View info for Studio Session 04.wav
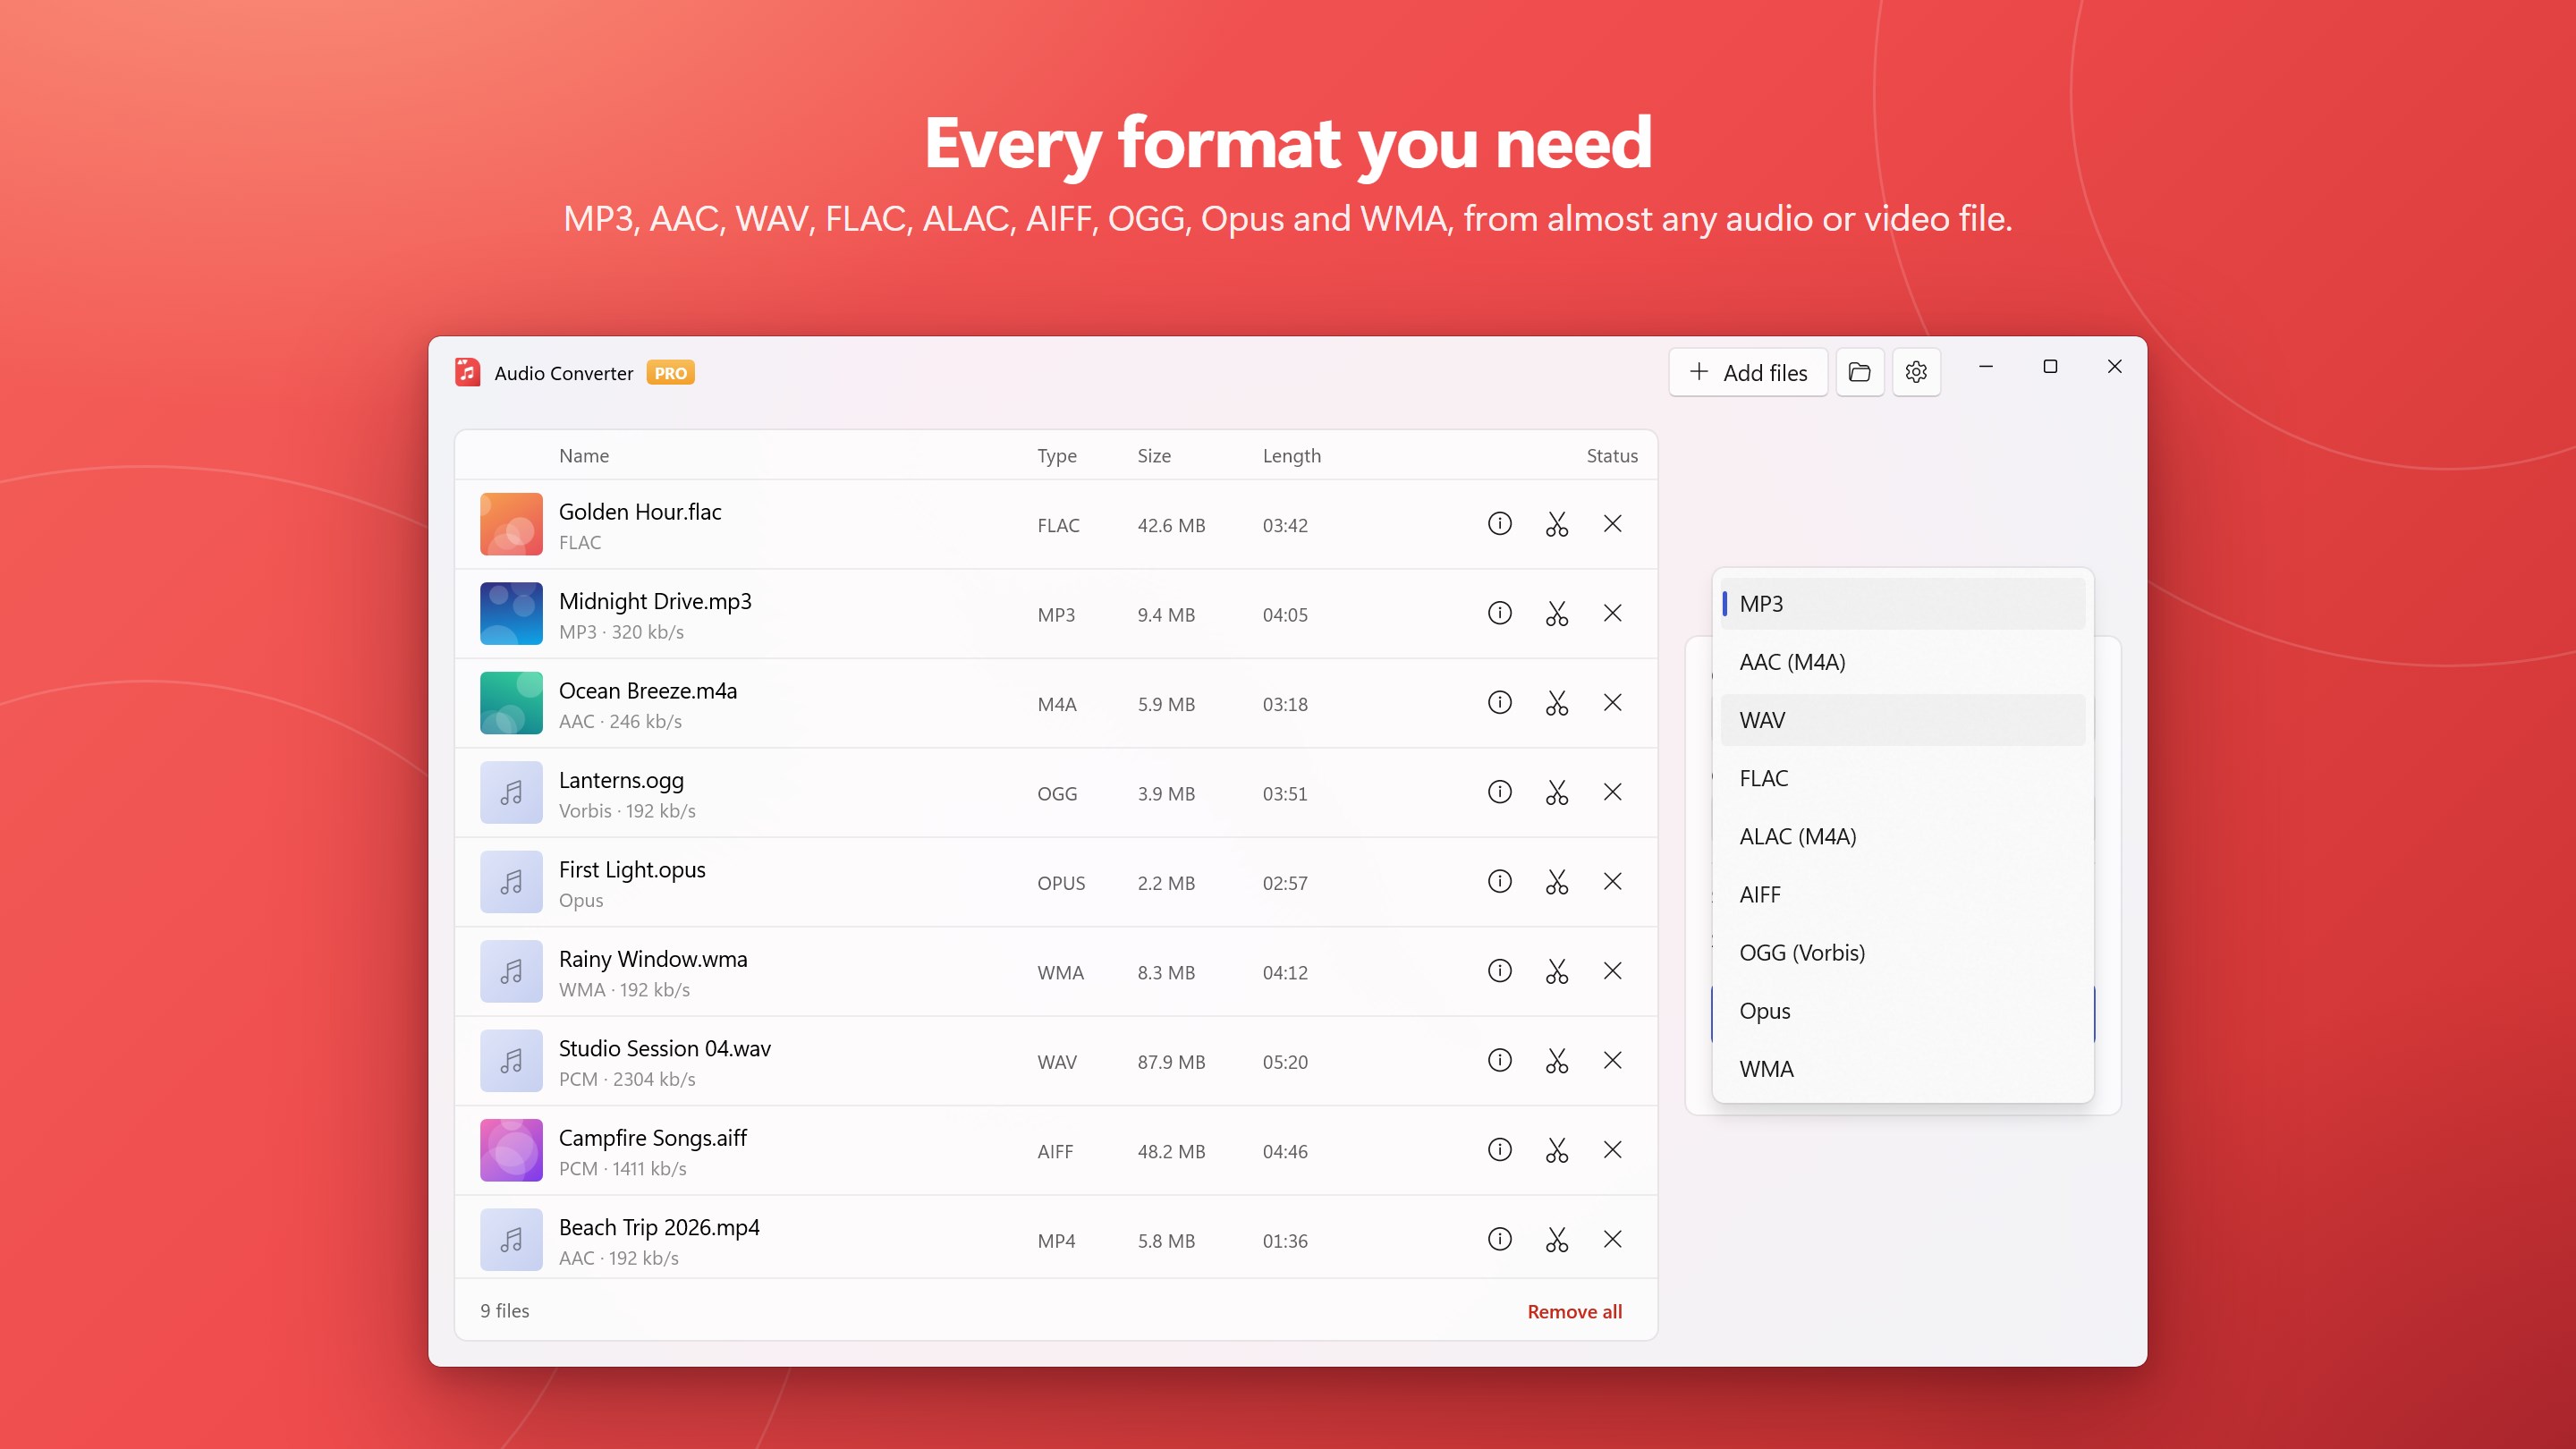This screenshot has height=1449, width=2576. 1499,1061
